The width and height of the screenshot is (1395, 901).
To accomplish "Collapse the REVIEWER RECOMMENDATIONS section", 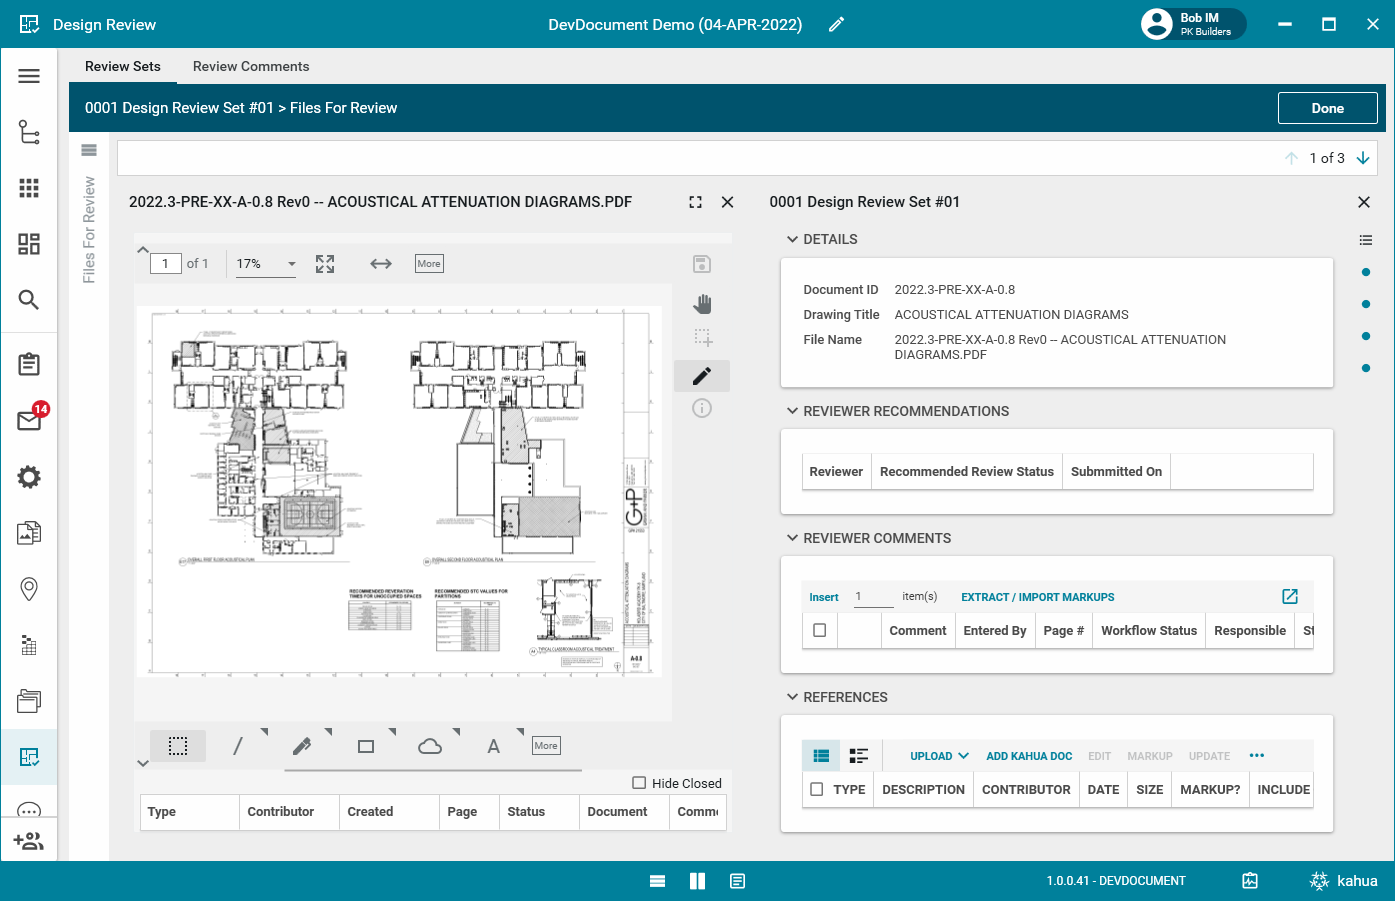I will (x=792, y=411).
